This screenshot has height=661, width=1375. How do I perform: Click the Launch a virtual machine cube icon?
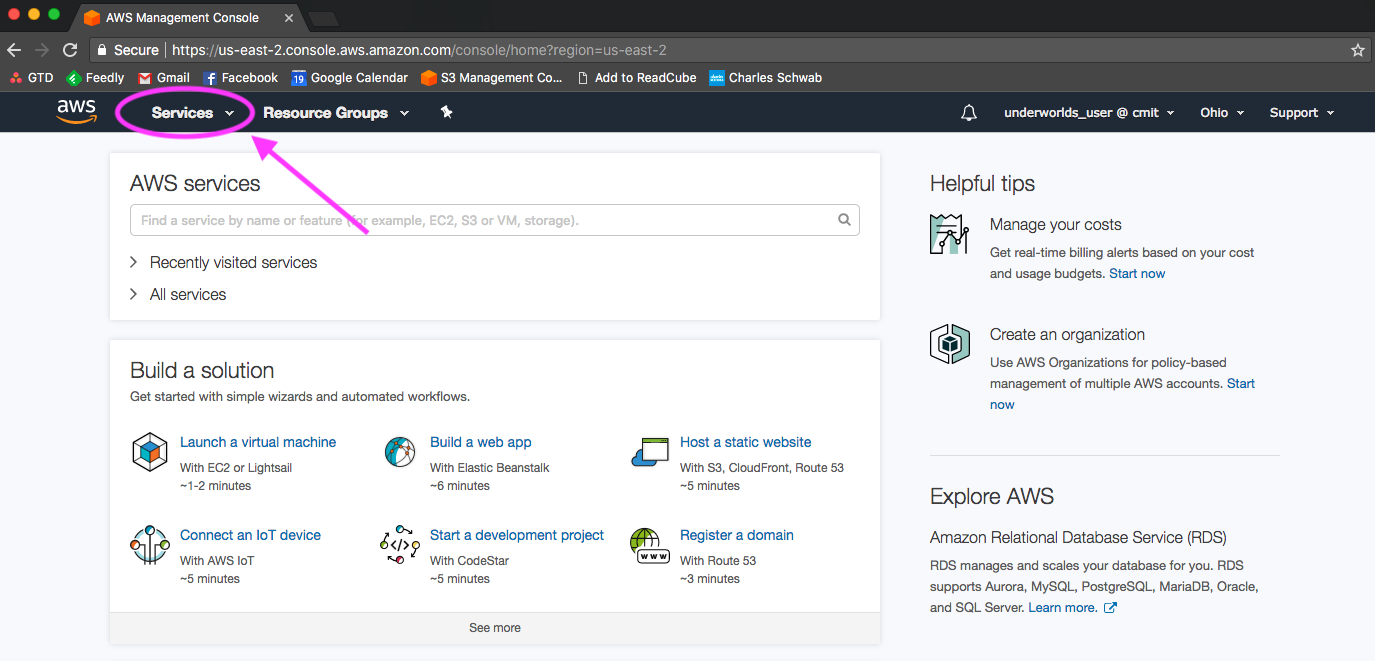point(150,452)
